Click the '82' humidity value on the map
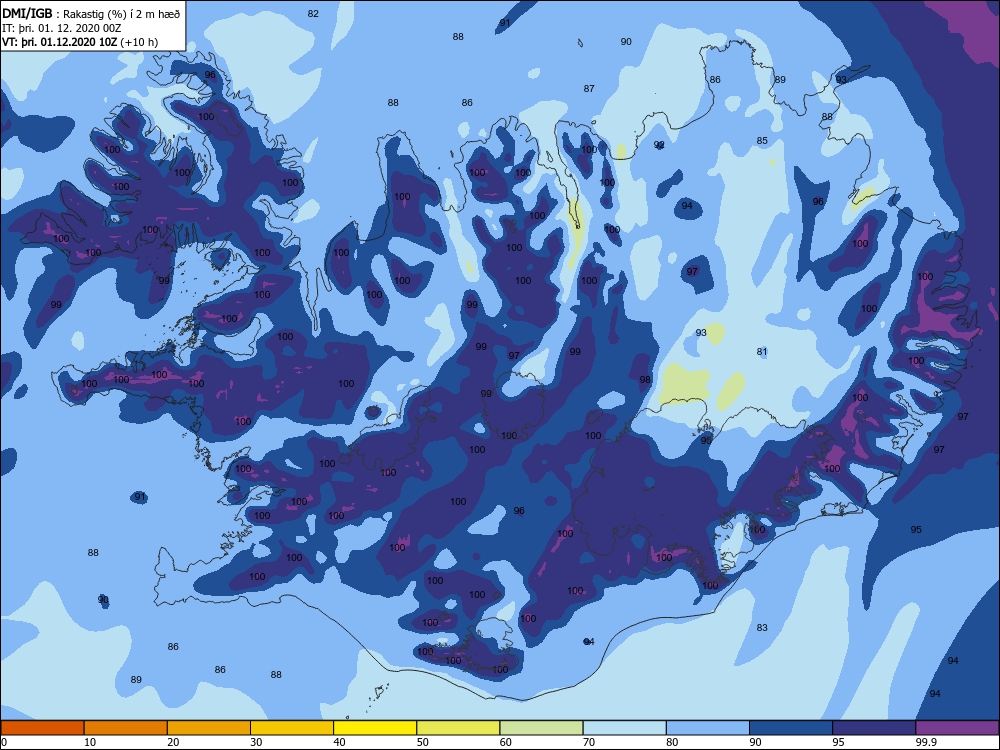 [312, 13]
